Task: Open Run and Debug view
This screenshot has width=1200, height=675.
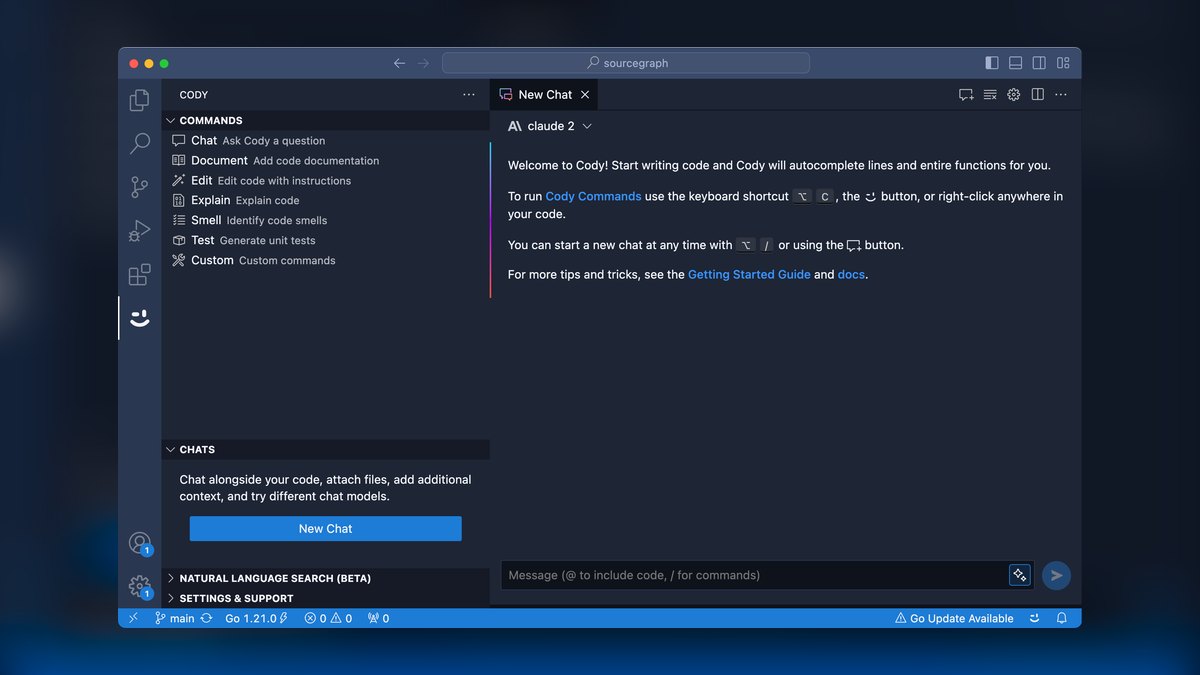Action: (140, 231)
